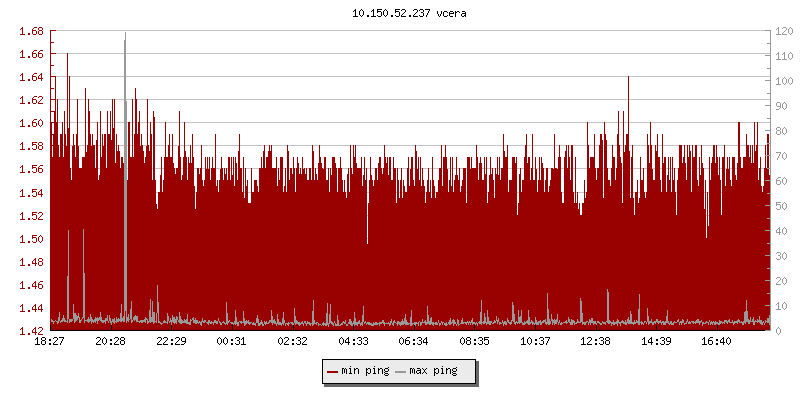Click the 1.60 label on left axis
The image size is (800, 400).
(x=31, y=123)
